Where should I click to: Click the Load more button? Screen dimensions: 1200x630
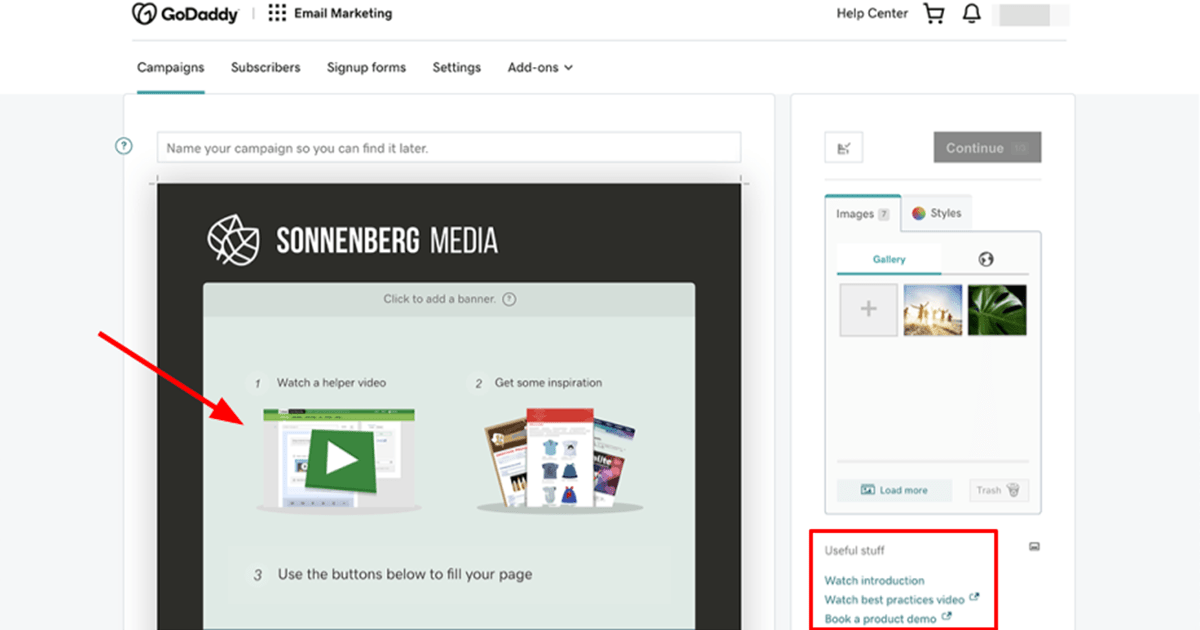pos(894,490)
